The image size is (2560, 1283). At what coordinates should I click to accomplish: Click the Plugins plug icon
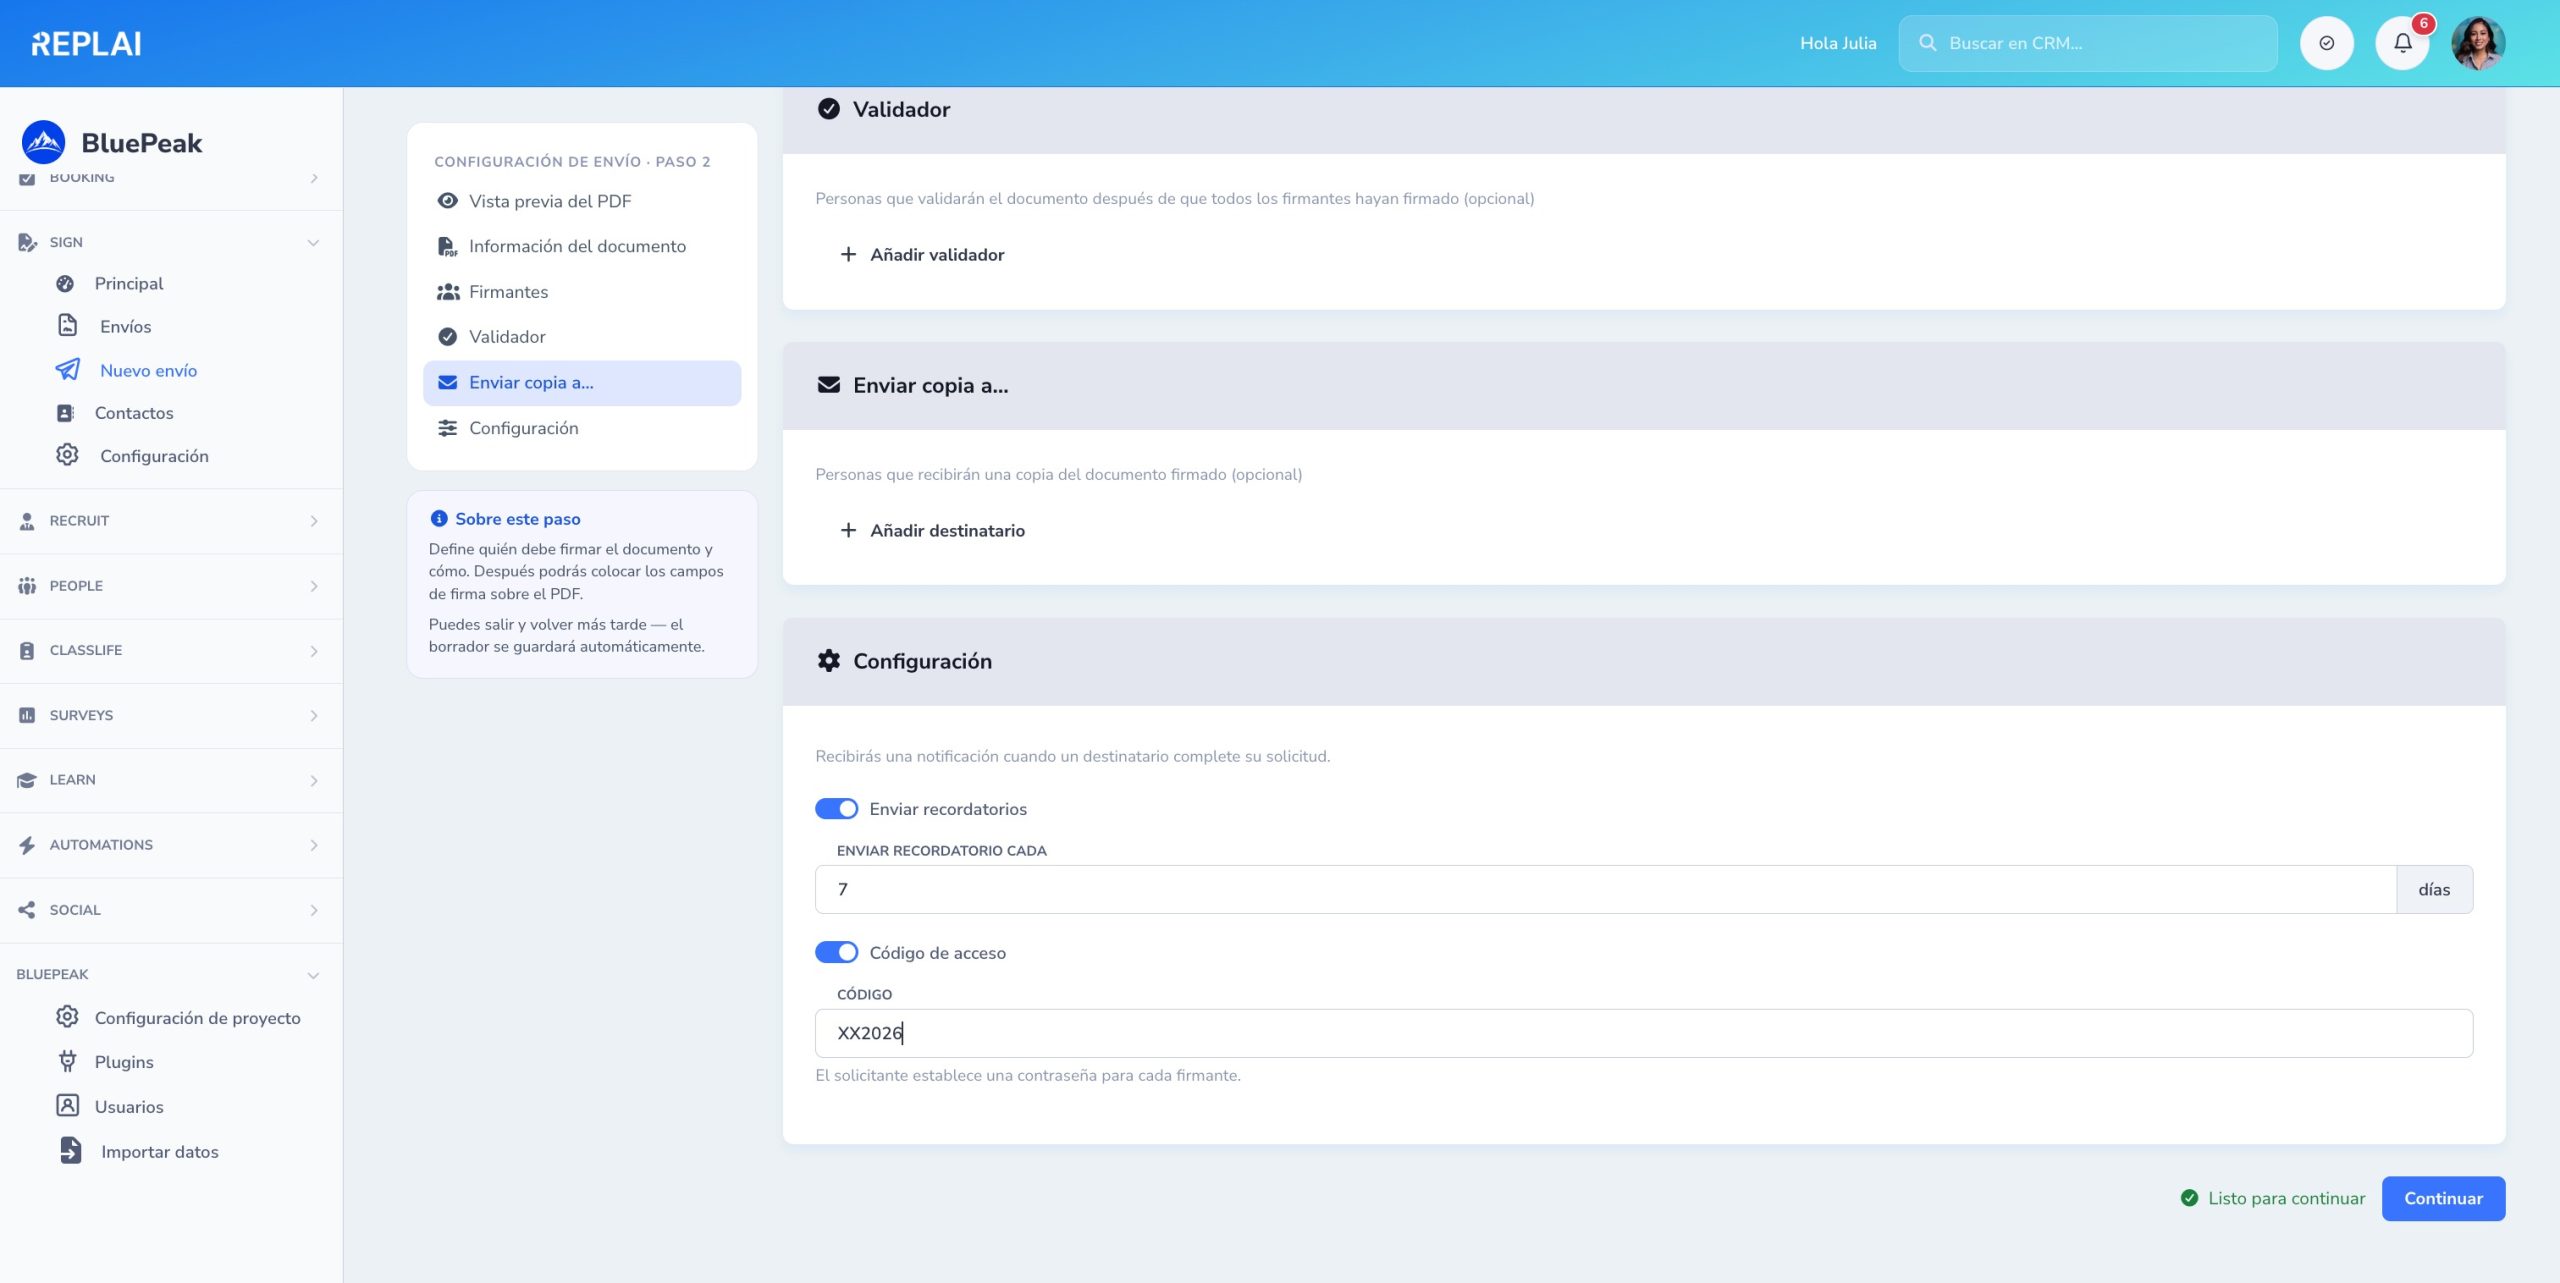(67, 1060)
